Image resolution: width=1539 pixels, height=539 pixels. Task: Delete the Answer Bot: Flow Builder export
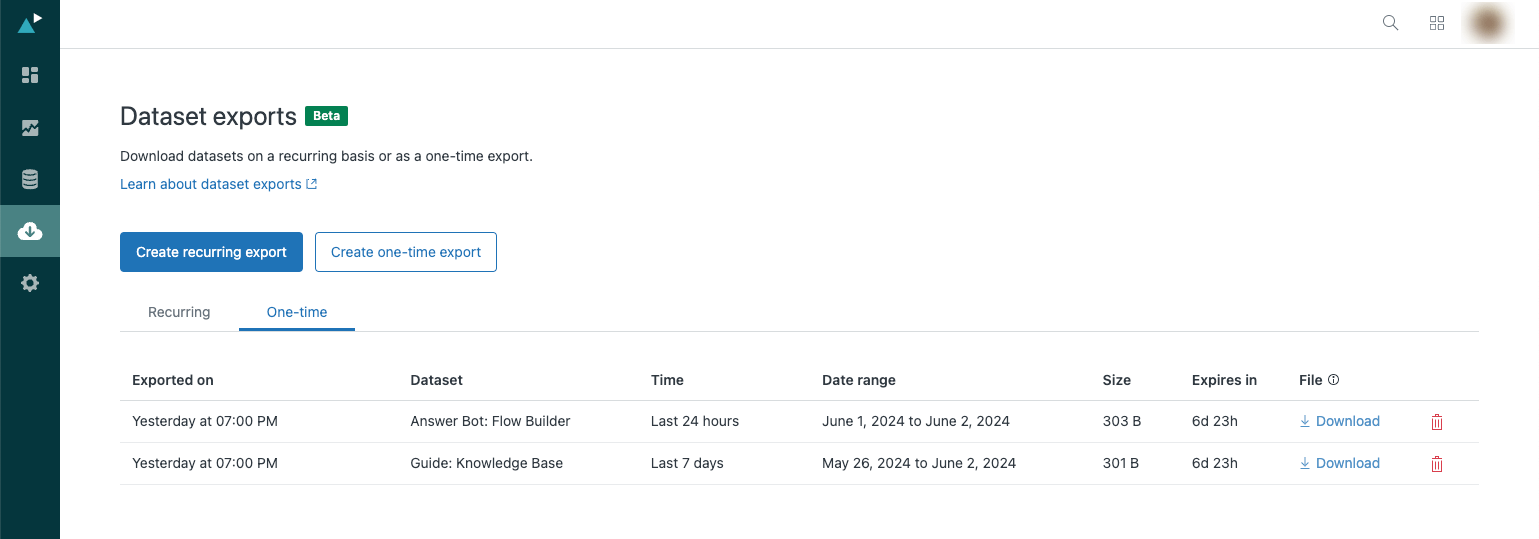click(x=1437, y=422)
